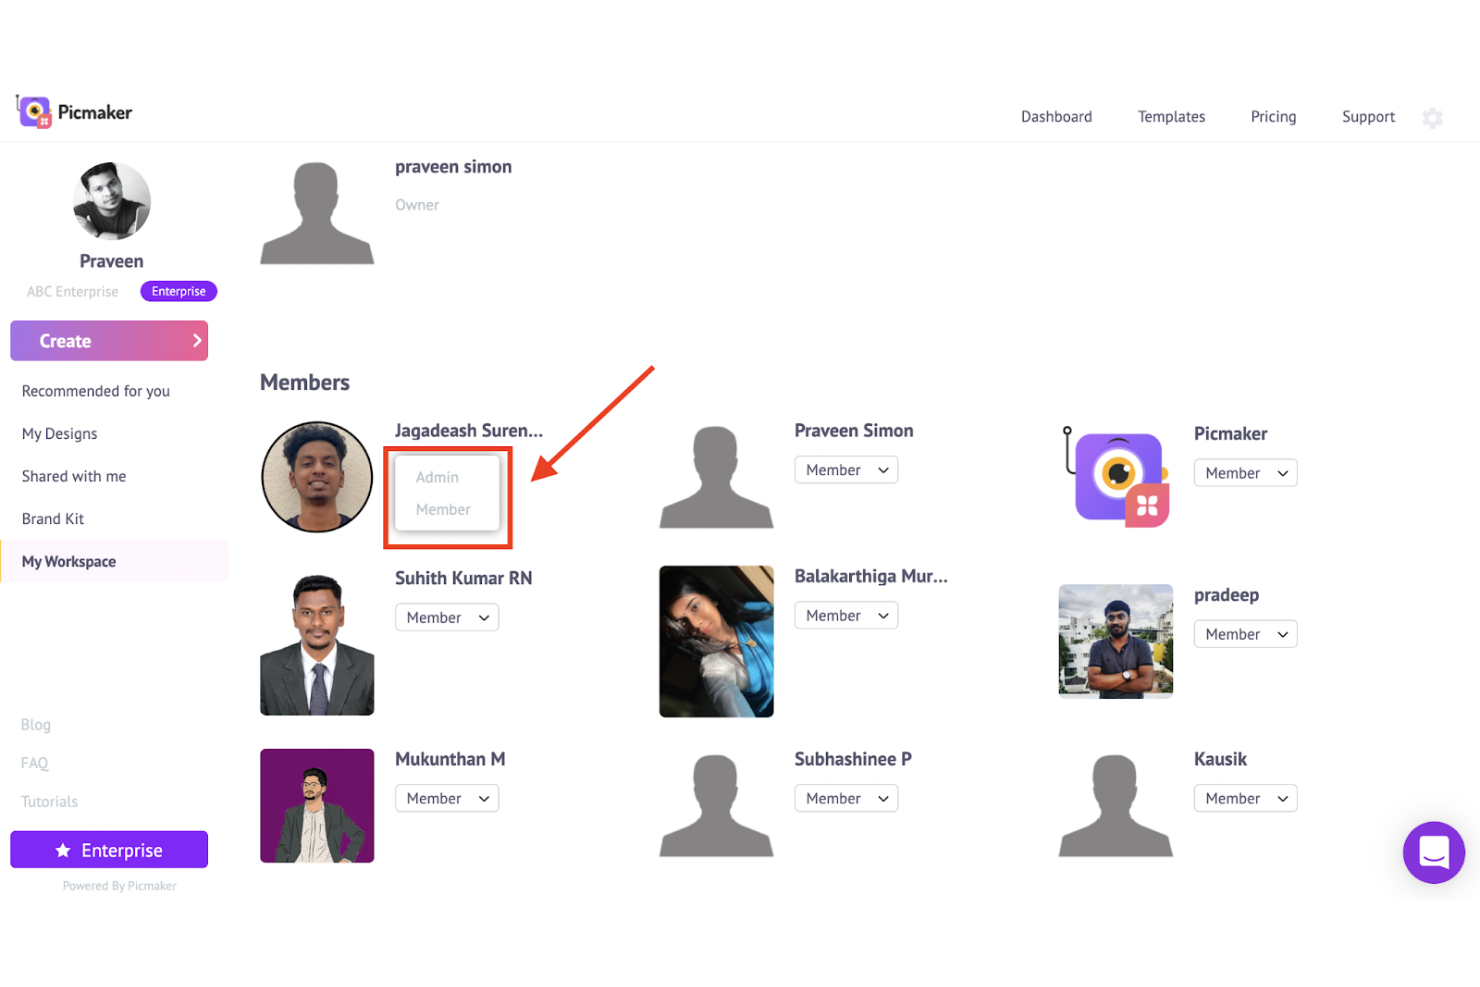Click the Create button
Viewport: 1480px width, 987px height.
109,340
